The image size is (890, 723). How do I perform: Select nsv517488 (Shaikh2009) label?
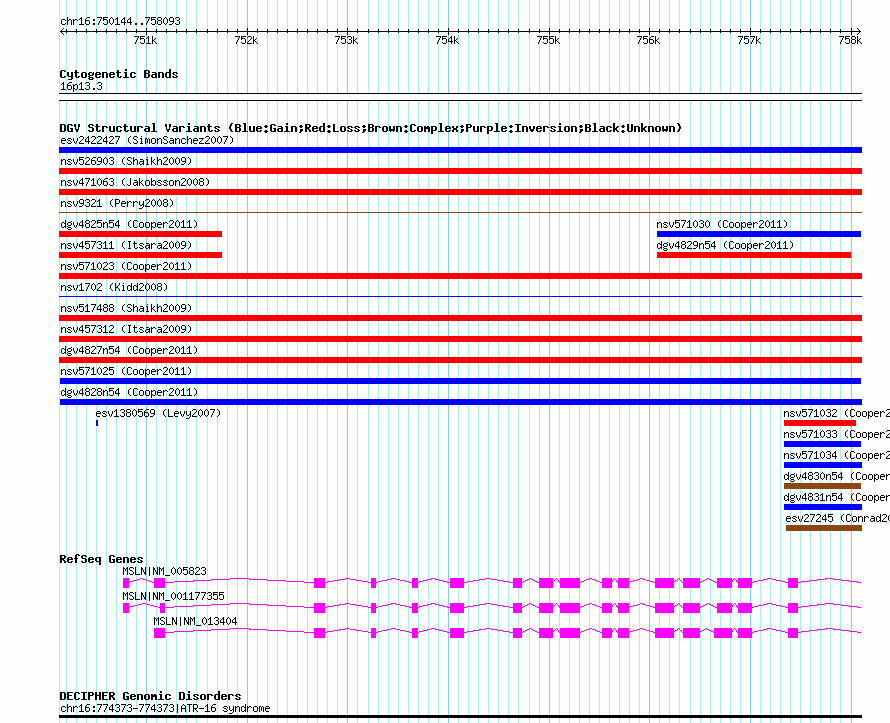(126, 308)
